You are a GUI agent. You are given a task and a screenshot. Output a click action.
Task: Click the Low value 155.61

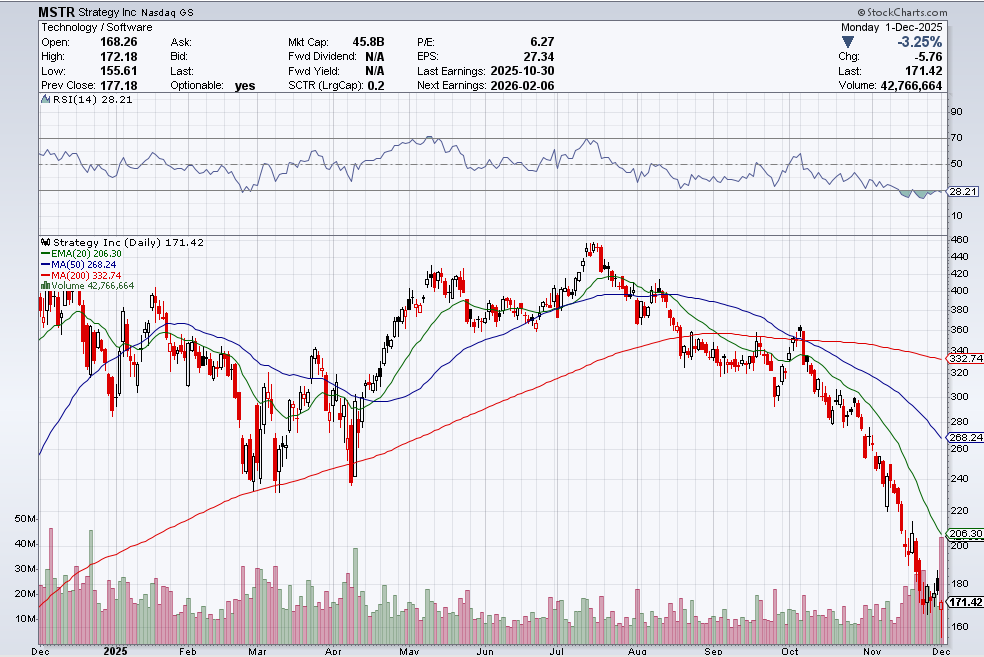click(119, 70)
